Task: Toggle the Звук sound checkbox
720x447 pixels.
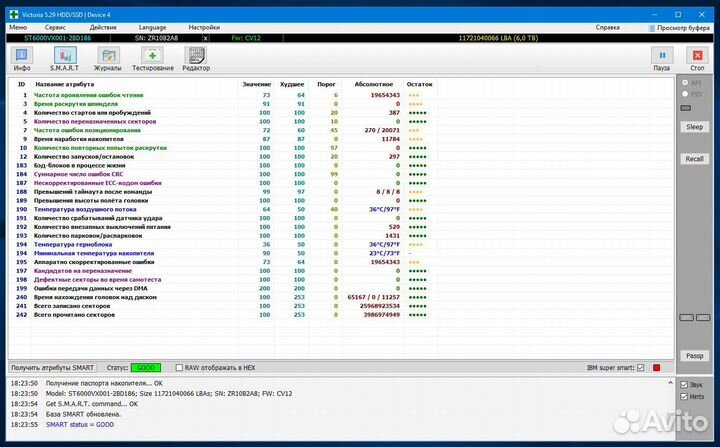Action: pyautogui.click(x=684, y=385)
